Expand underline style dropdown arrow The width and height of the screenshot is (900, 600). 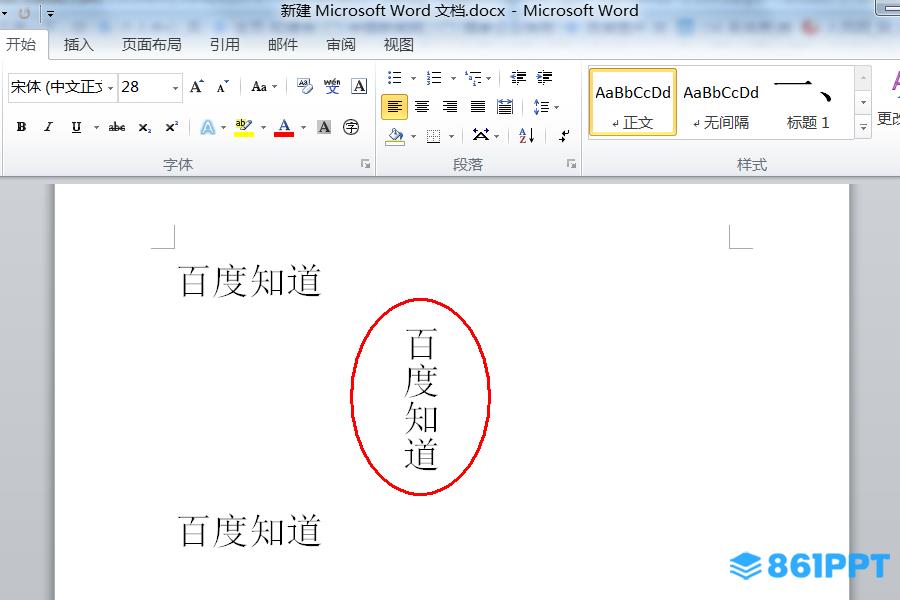tap(96, 127)
